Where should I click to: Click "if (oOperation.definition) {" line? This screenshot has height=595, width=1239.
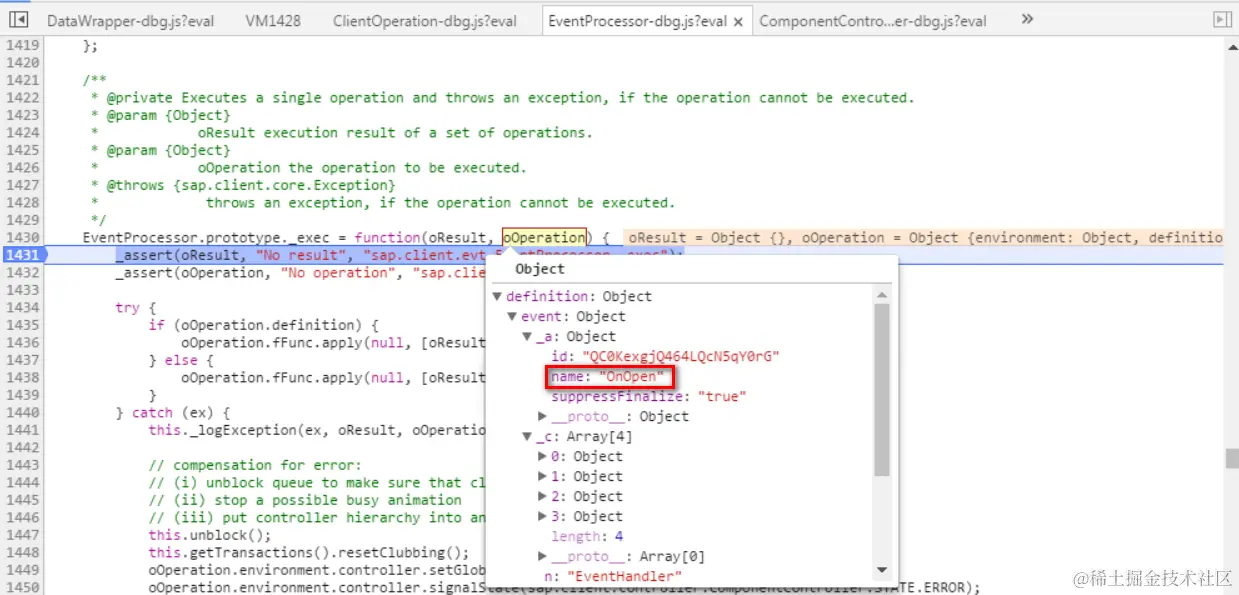pyautogui.click(x=263, y=325)
